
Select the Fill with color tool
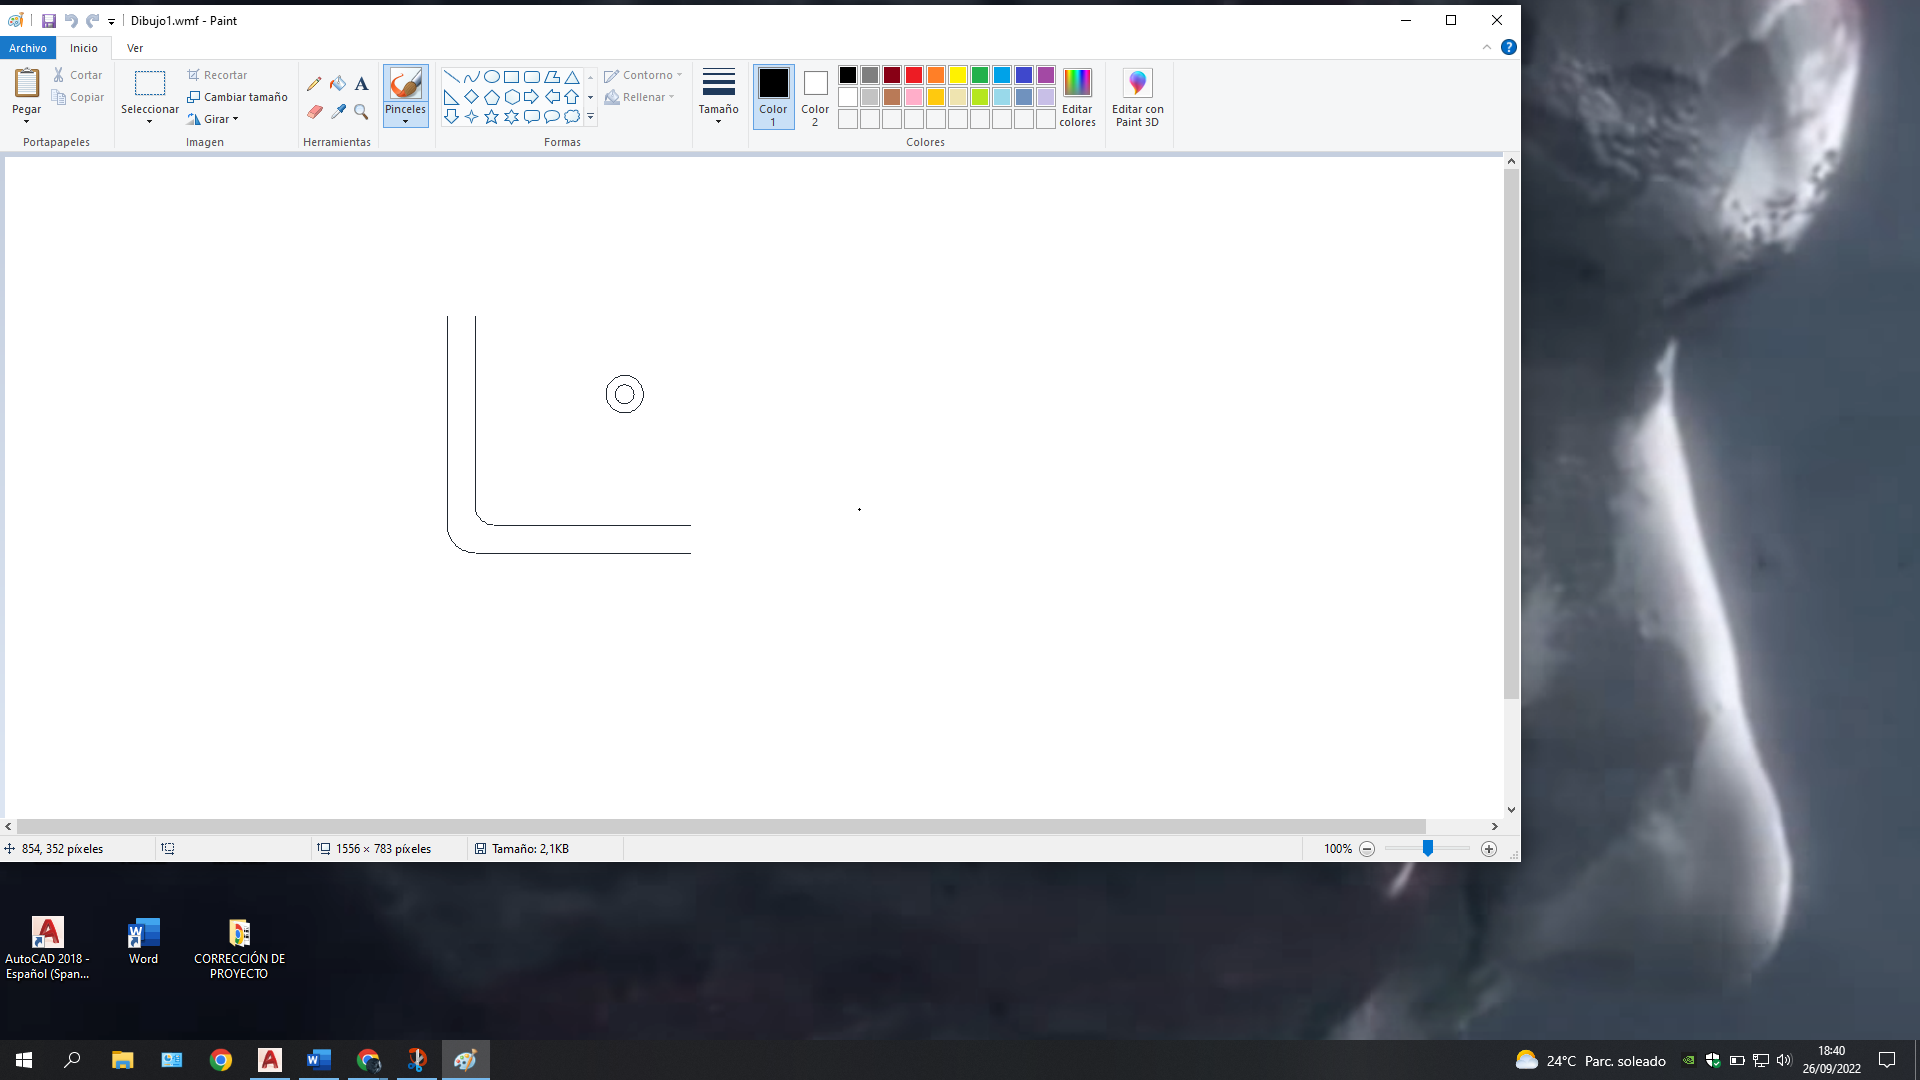pyautogui.click(x=337, y=83)
